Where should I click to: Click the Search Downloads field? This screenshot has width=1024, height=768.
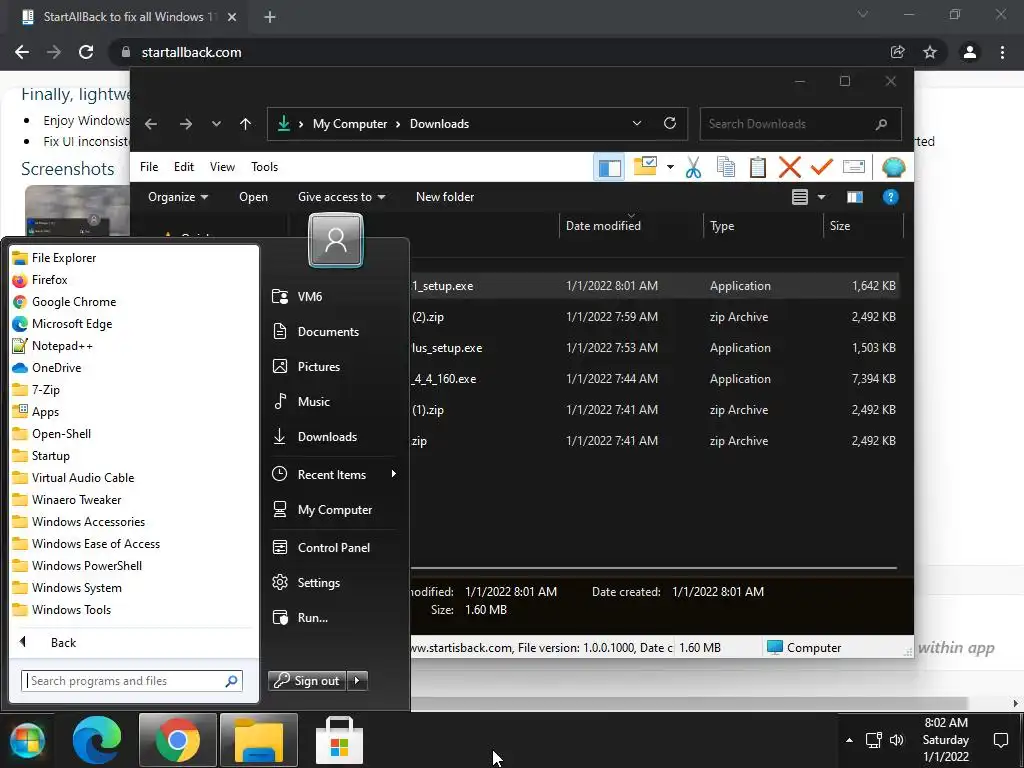point(800,124)
